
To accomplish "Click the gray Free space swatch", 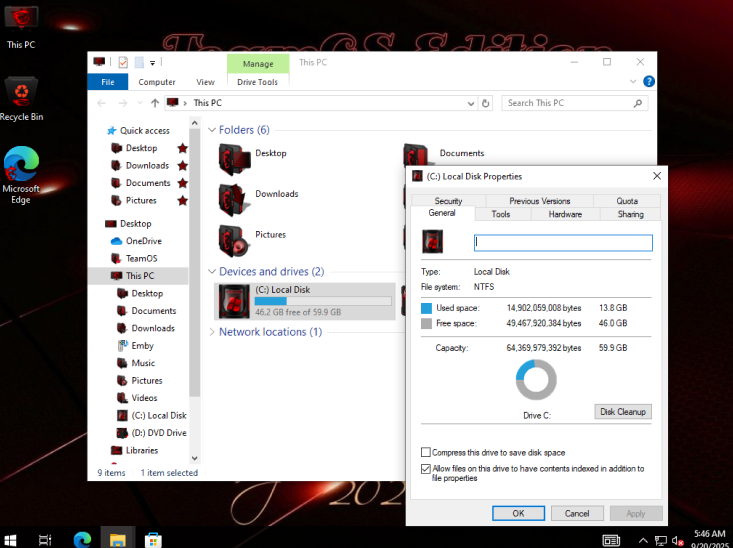I will click(x=426, y=324).
